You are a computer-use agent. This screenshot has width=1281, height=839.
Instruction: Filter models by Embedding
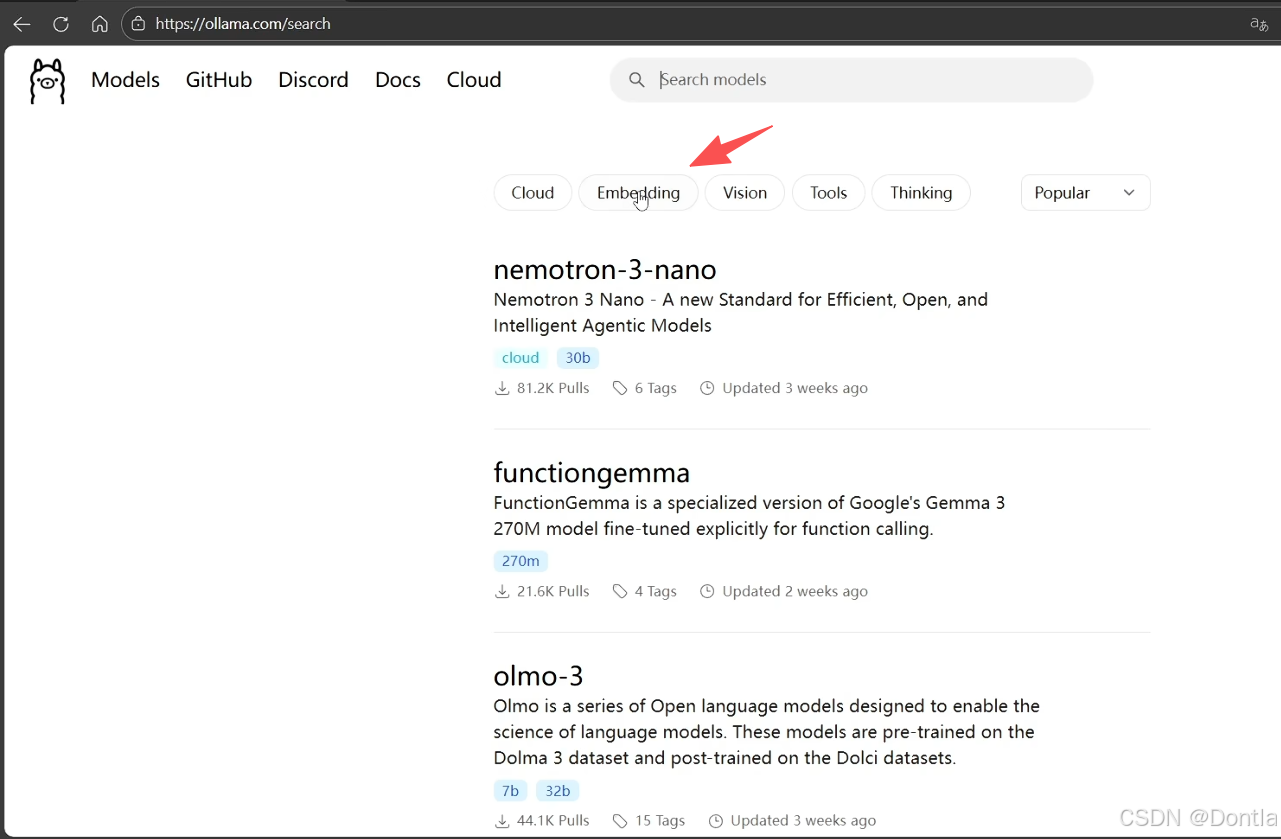click(638, 193)
